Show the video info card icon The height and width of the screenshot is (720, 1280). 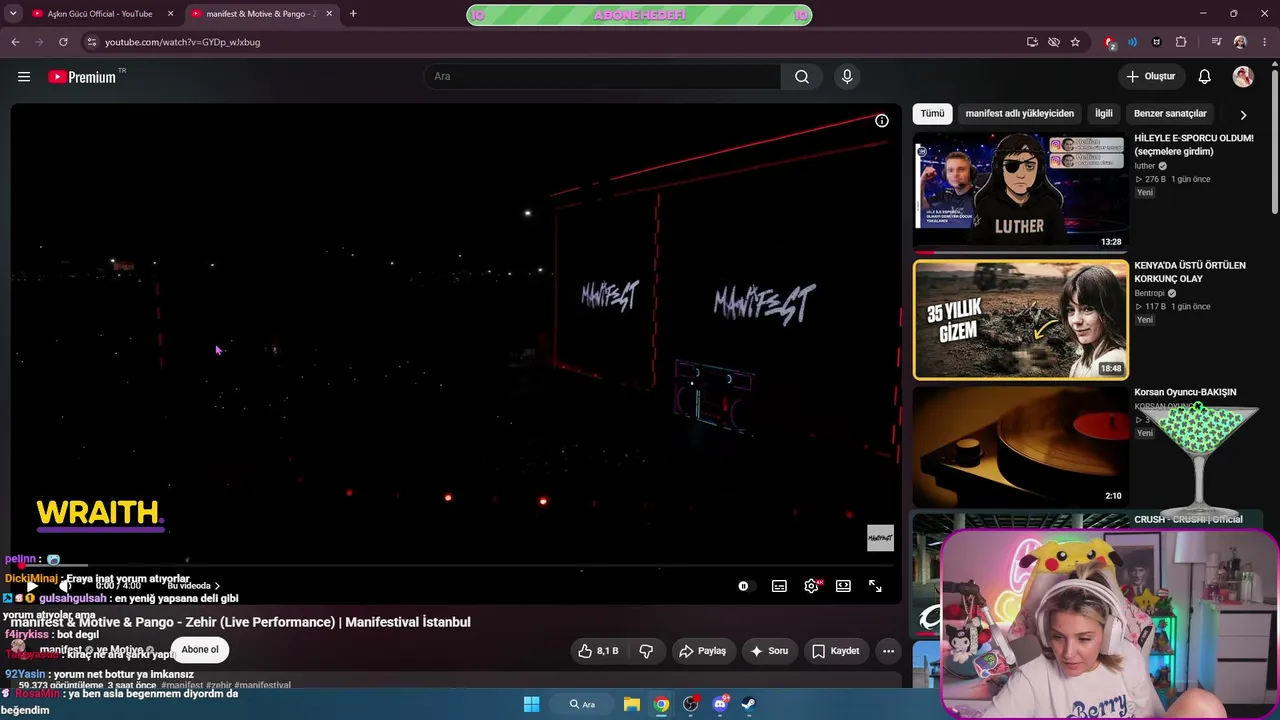click(882, 121)
